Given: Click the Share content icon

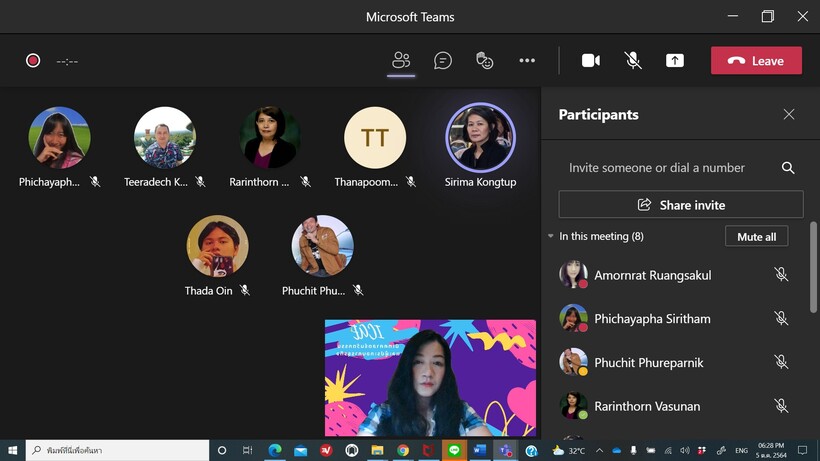Looking at the screenshot, I should point(675,61).
